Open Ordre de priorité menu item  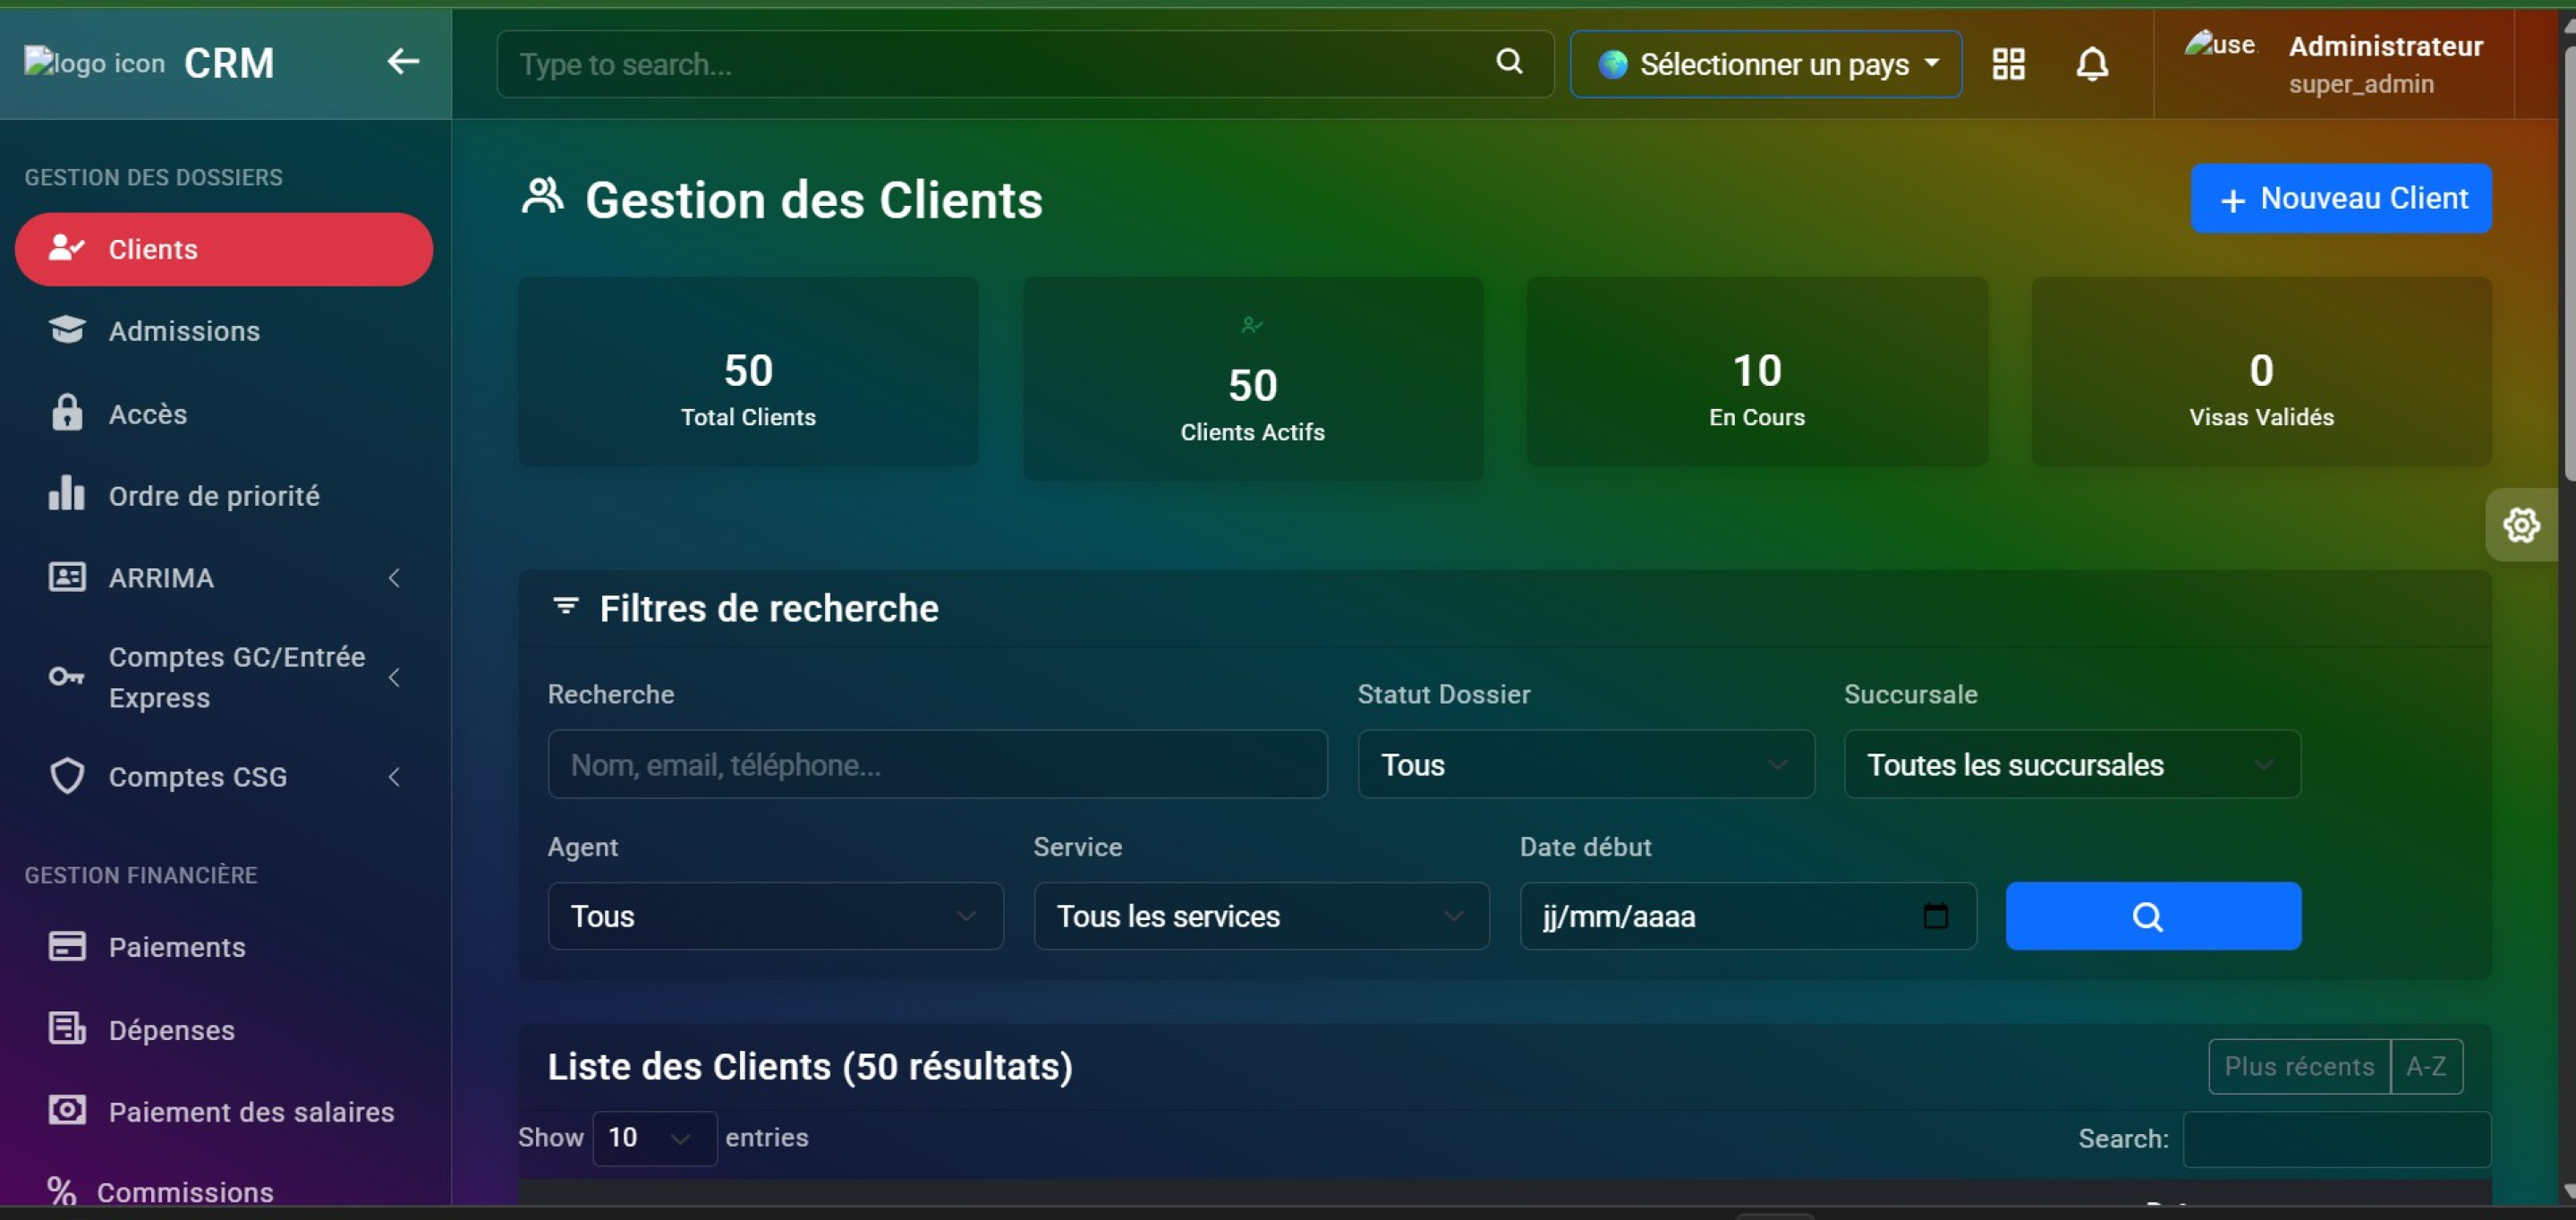coord(214,496)
